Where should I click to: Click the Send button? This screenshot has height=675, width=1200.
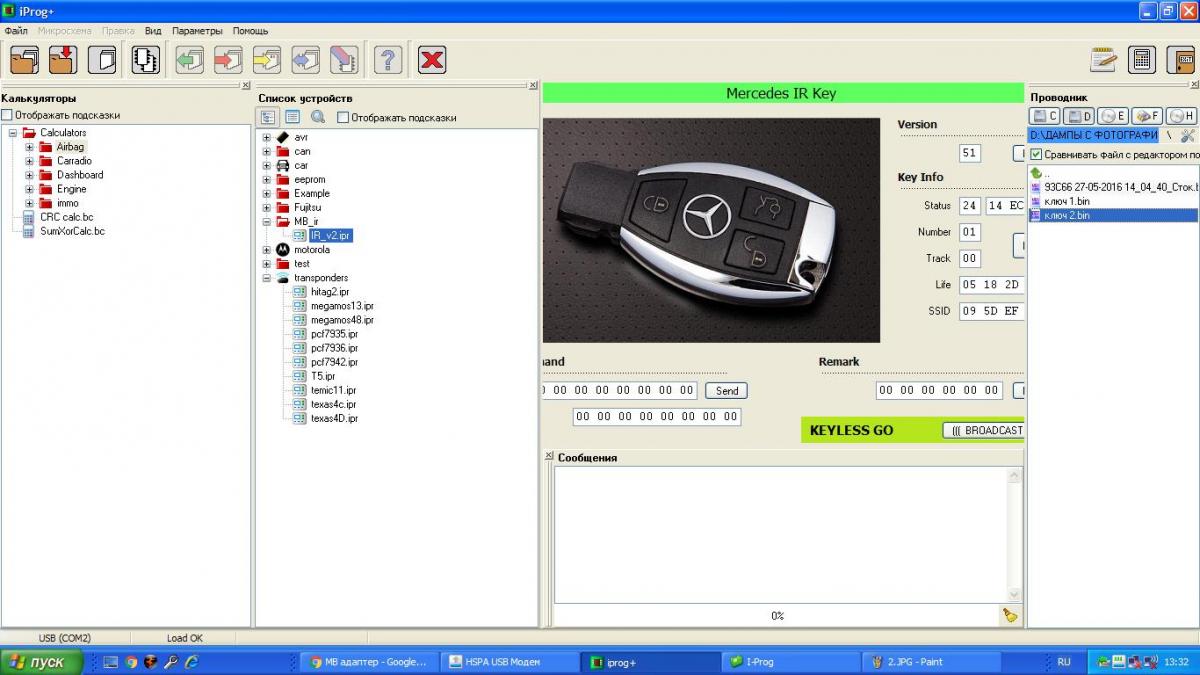[726, 391]
